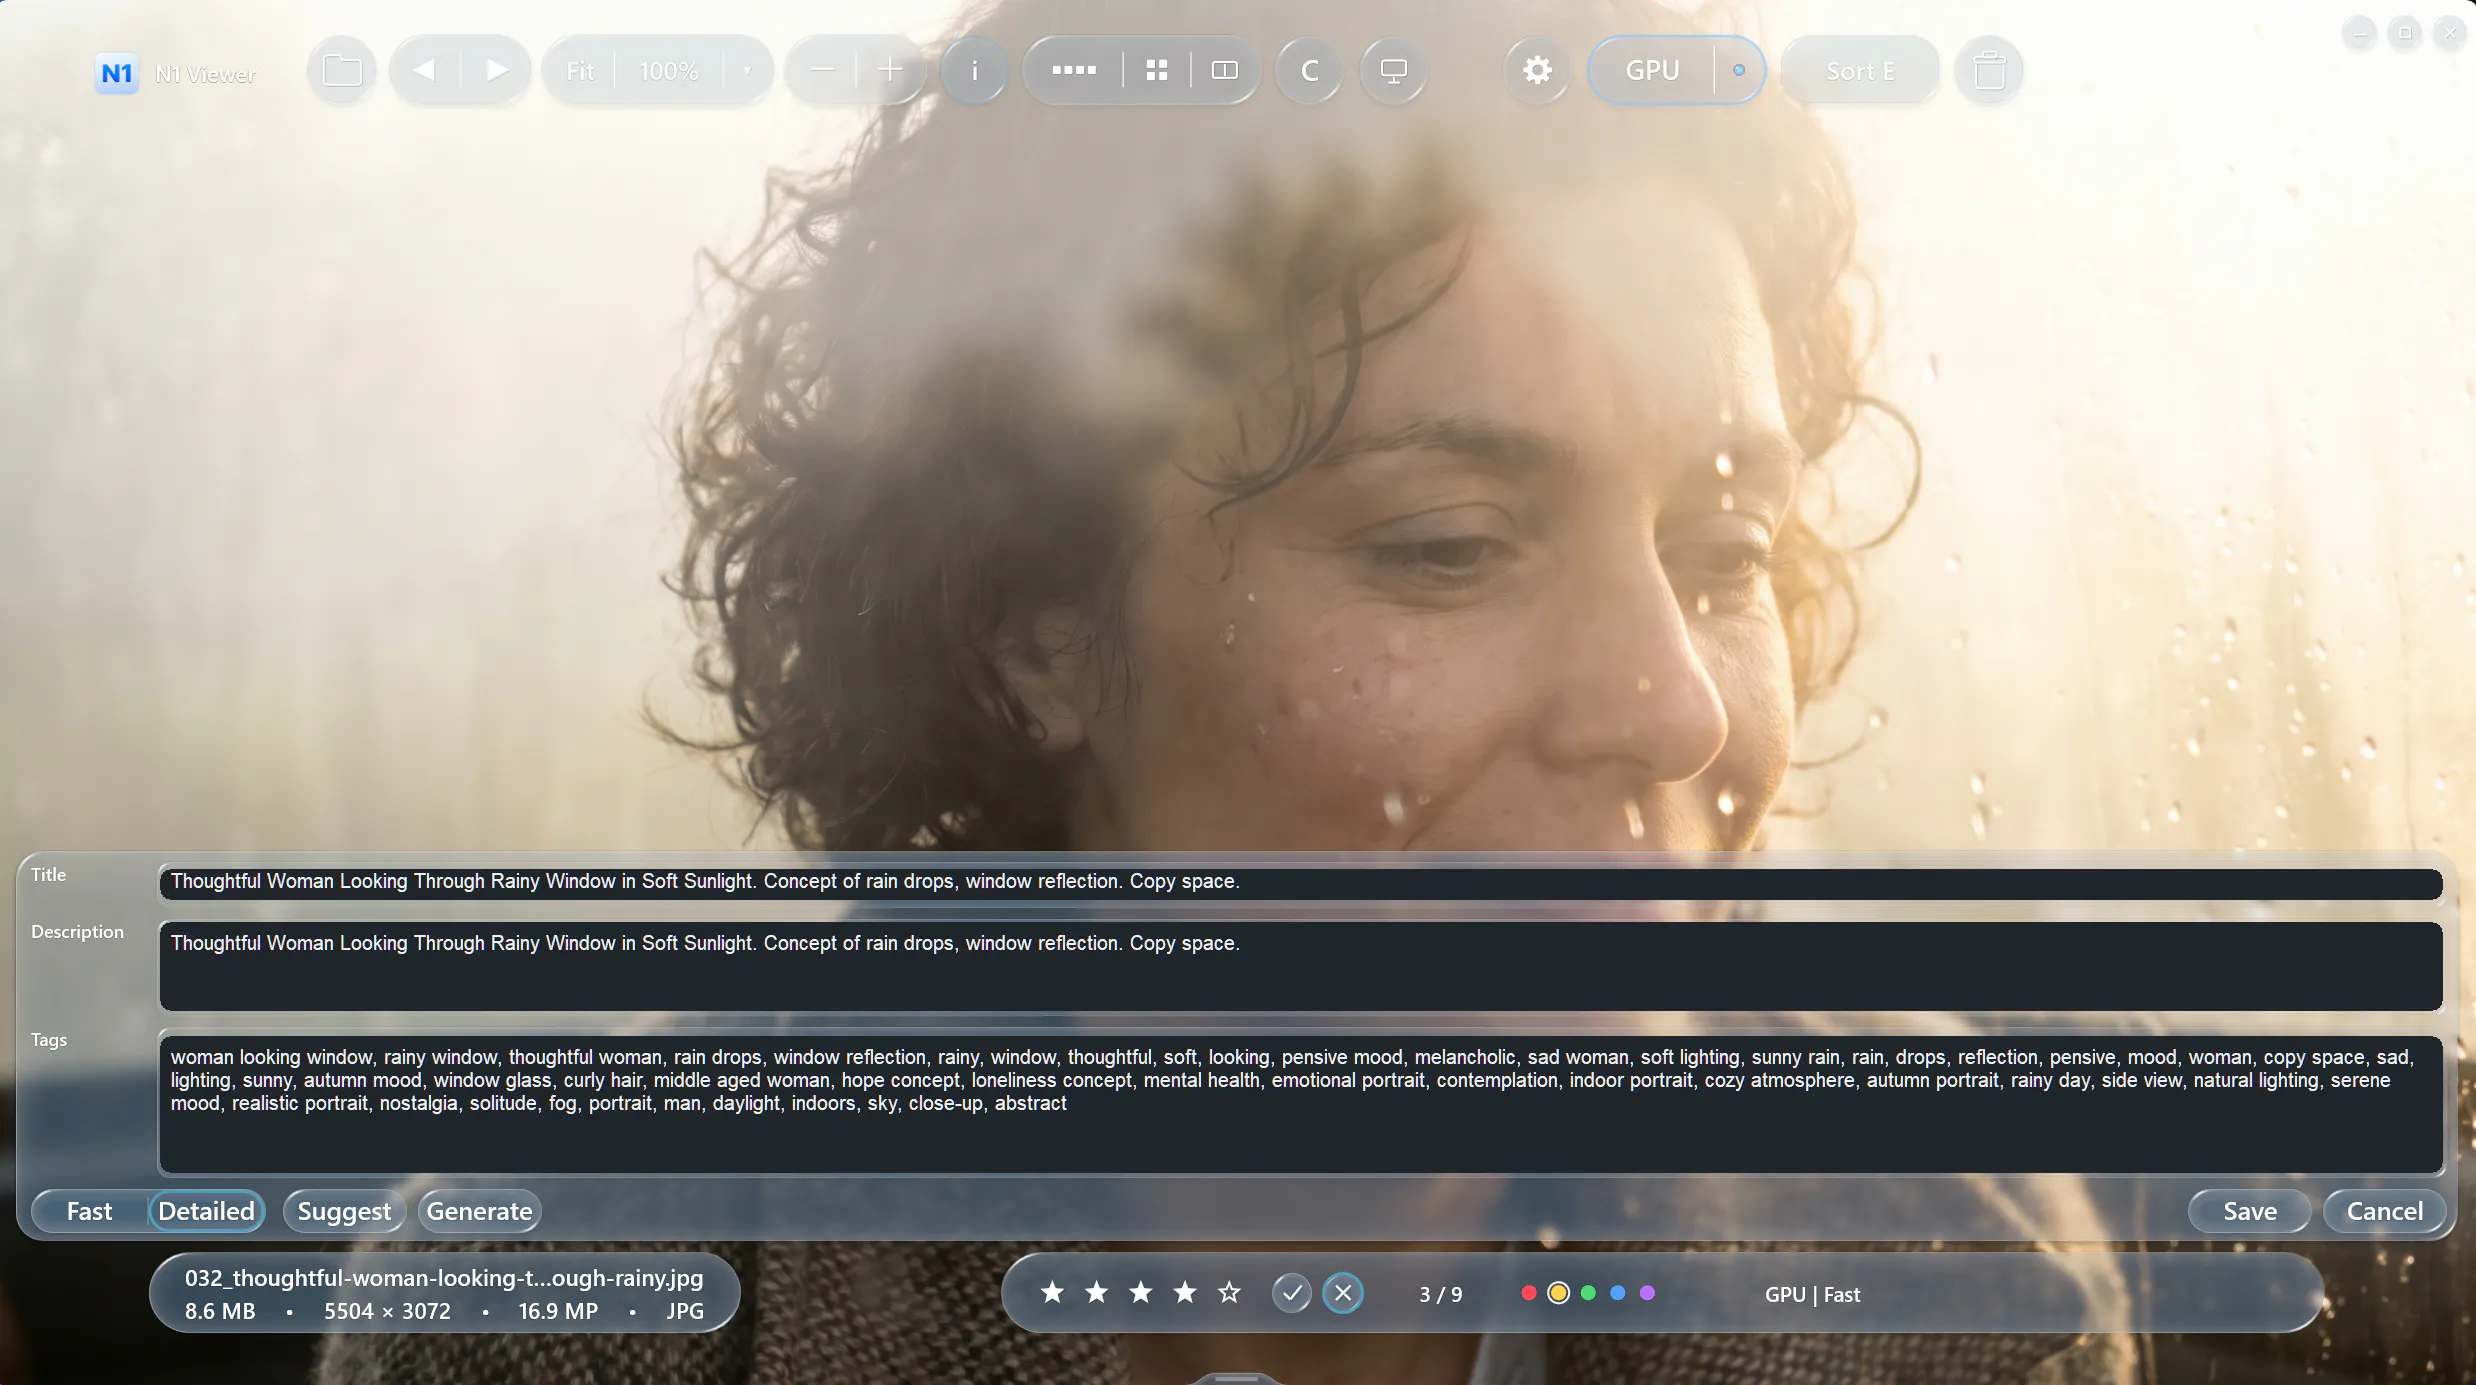The width and height of the screenshot is (2476, 1385).
Task: Cancel metadata editing
Action: point(2385,1211)
